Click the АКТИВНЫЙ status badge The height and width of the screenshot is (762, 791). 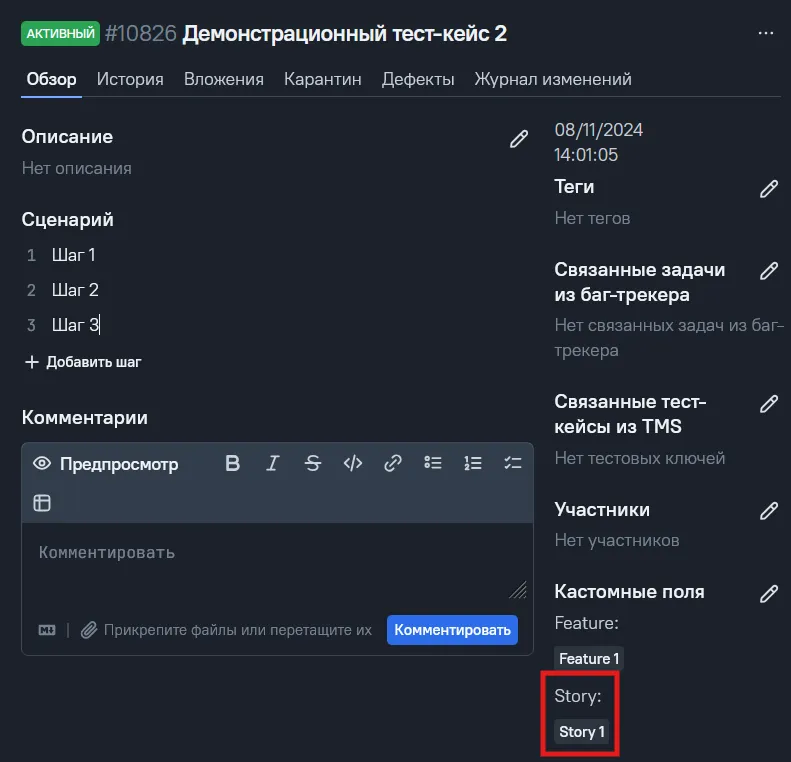(x=61, y=33)
